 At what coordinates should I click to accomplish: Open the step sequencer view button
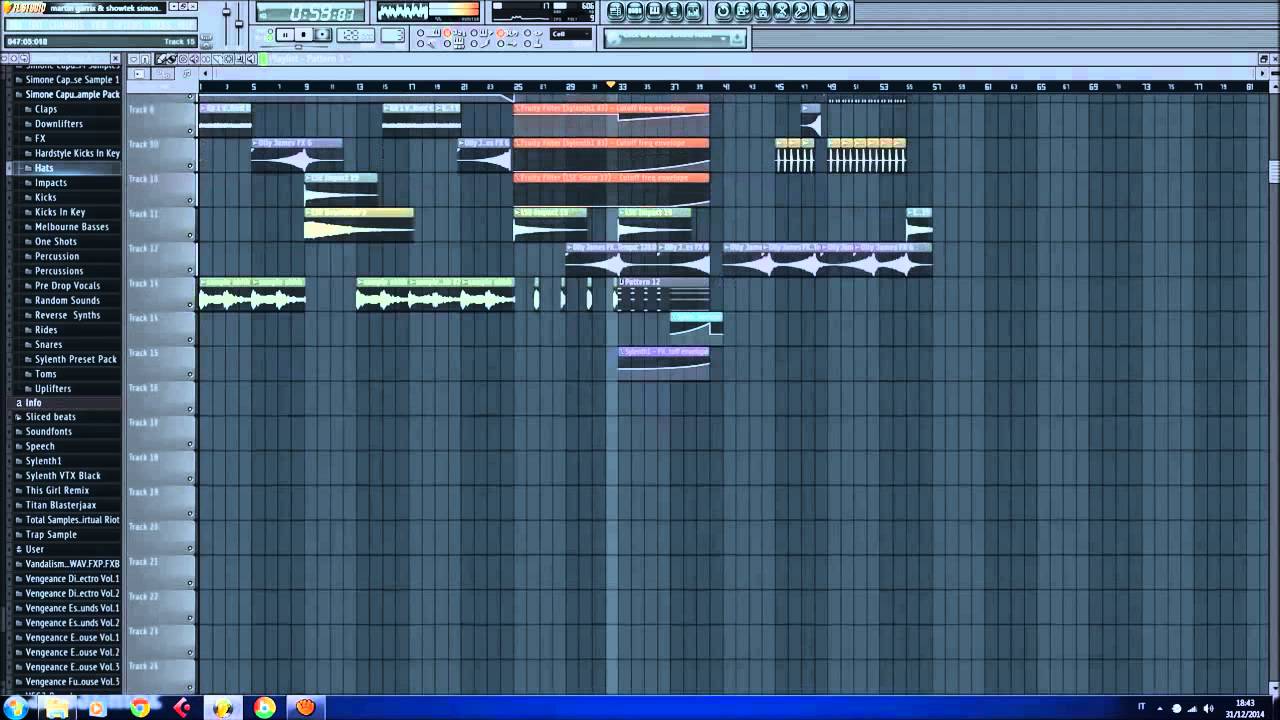coord(635,11)
